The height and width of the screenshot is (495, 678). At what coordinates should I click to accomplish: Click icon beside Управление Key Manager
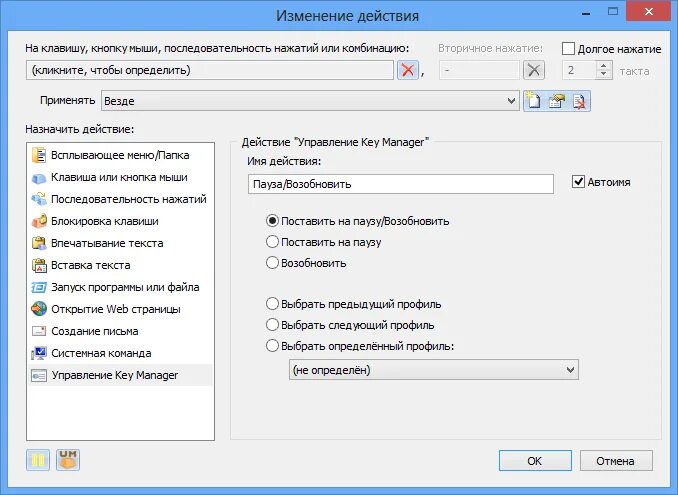(x=39, y=375)
